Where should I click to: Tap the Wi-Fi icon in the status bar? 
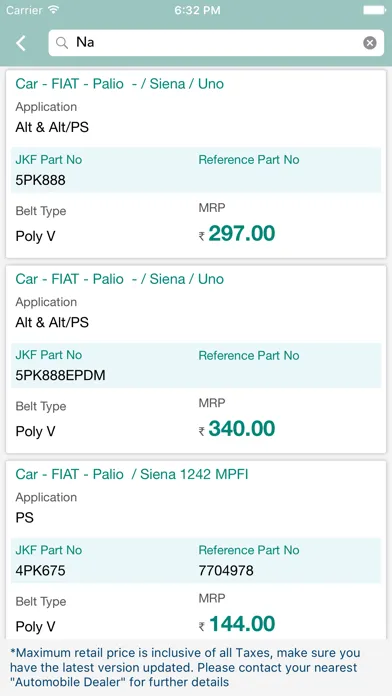54,10
